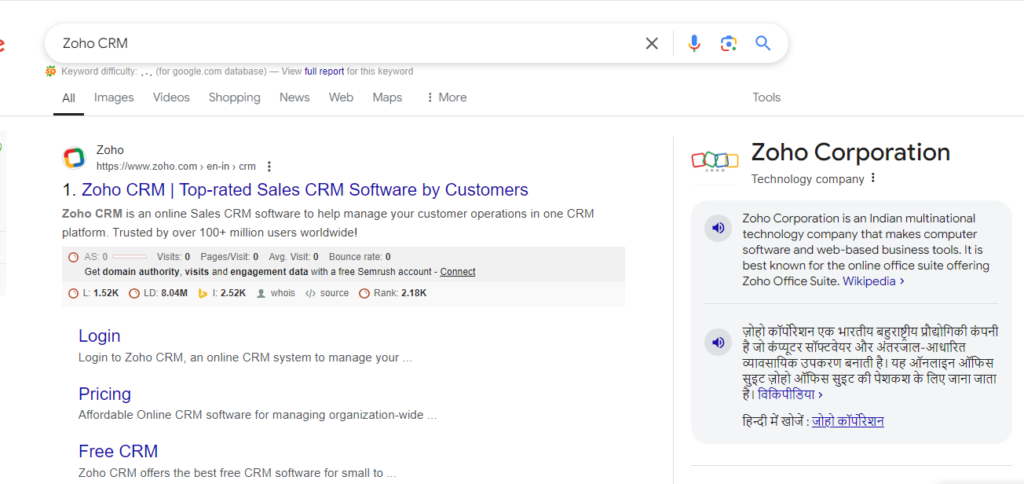Click the Pages/Visit: 0 metric
The width and height of the screenshot is (1024, 484).
pyautogui.click(x=229, y=257)
